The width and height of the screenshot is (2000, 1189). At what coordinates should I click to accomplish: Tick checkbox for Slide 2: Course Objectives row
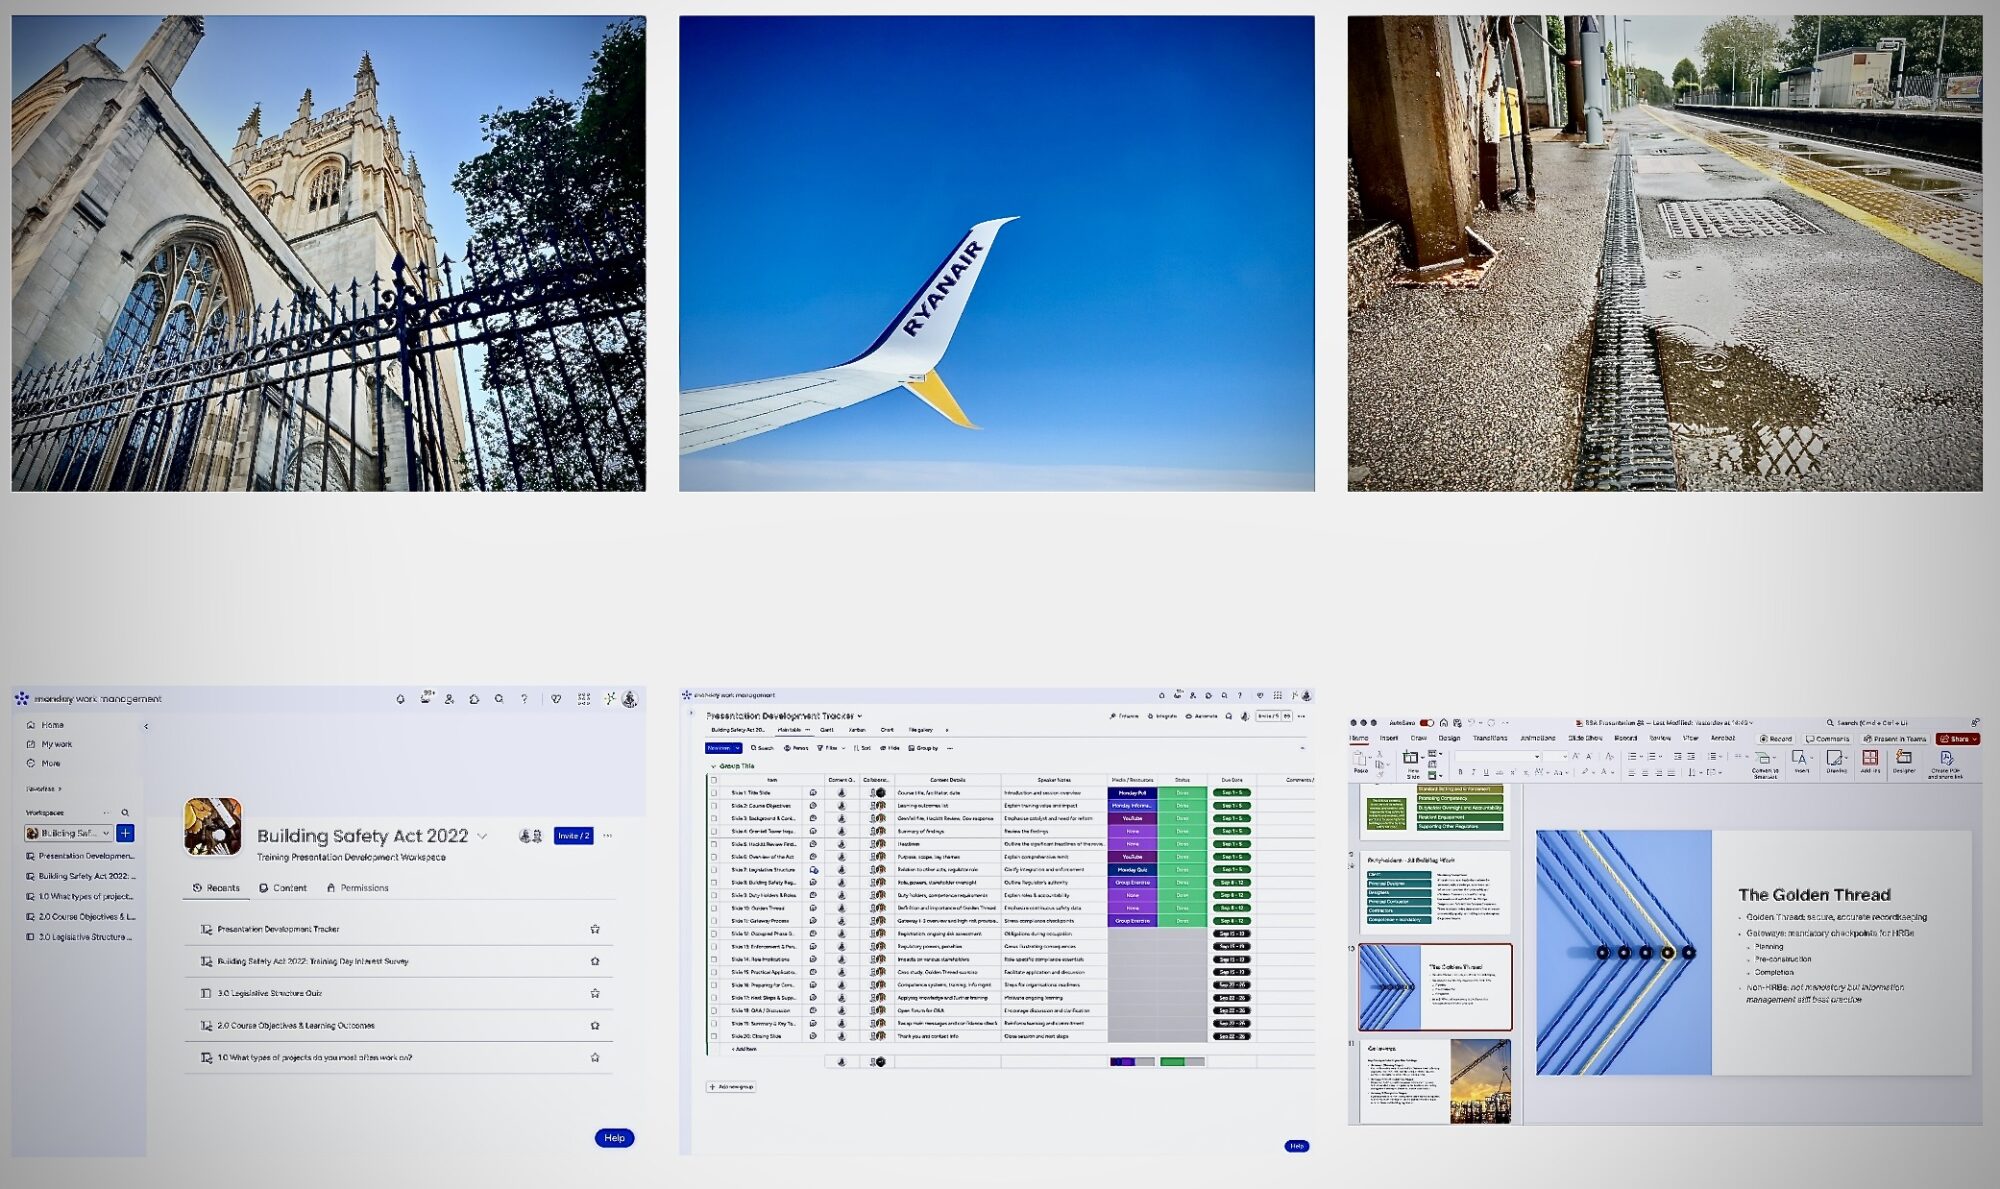click(x=714, y=806)
